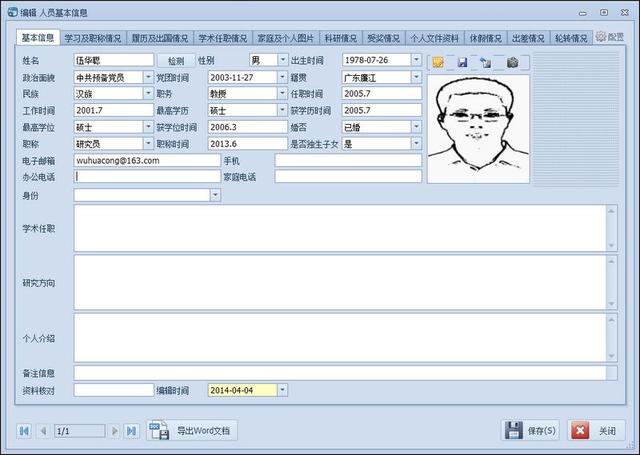Switch to 履历及出国情况 tab
The height and width of the screenshot is (455, 640).
[160, 38]
